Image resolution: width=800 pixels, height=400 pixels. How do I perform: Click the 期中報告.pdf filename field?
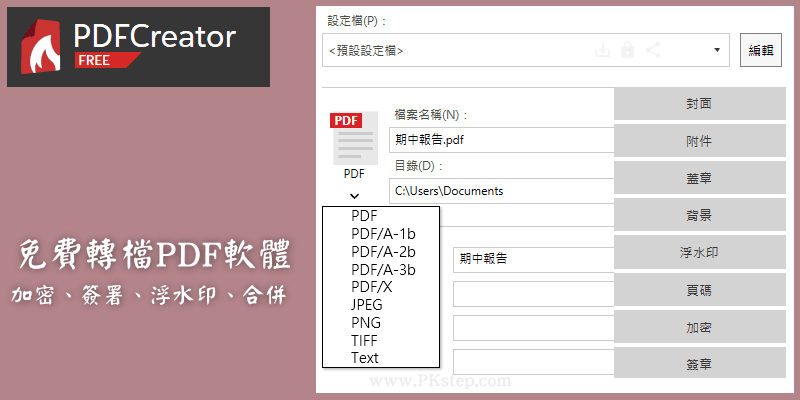(502, 140)
